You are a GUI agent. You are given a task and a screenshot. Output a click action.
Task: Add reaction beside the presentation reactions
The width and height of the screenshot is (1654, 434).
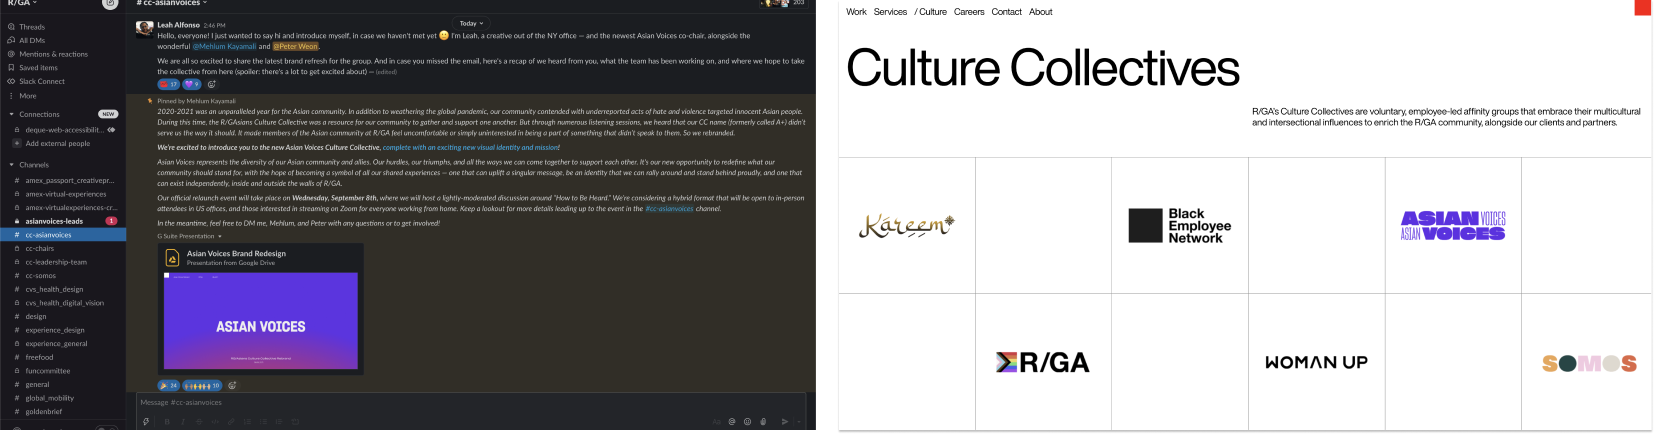(x=232, y=385)
